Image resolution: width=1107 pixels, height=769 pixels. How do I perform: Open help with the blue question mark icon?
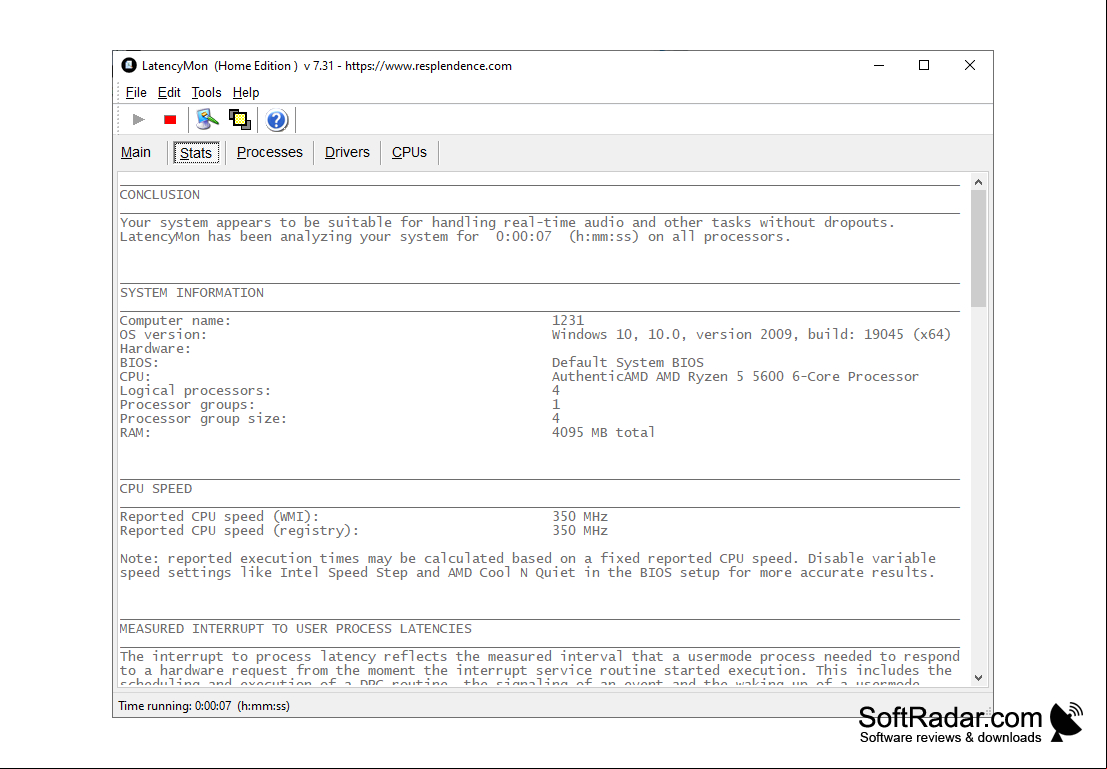tap(277, 120)
